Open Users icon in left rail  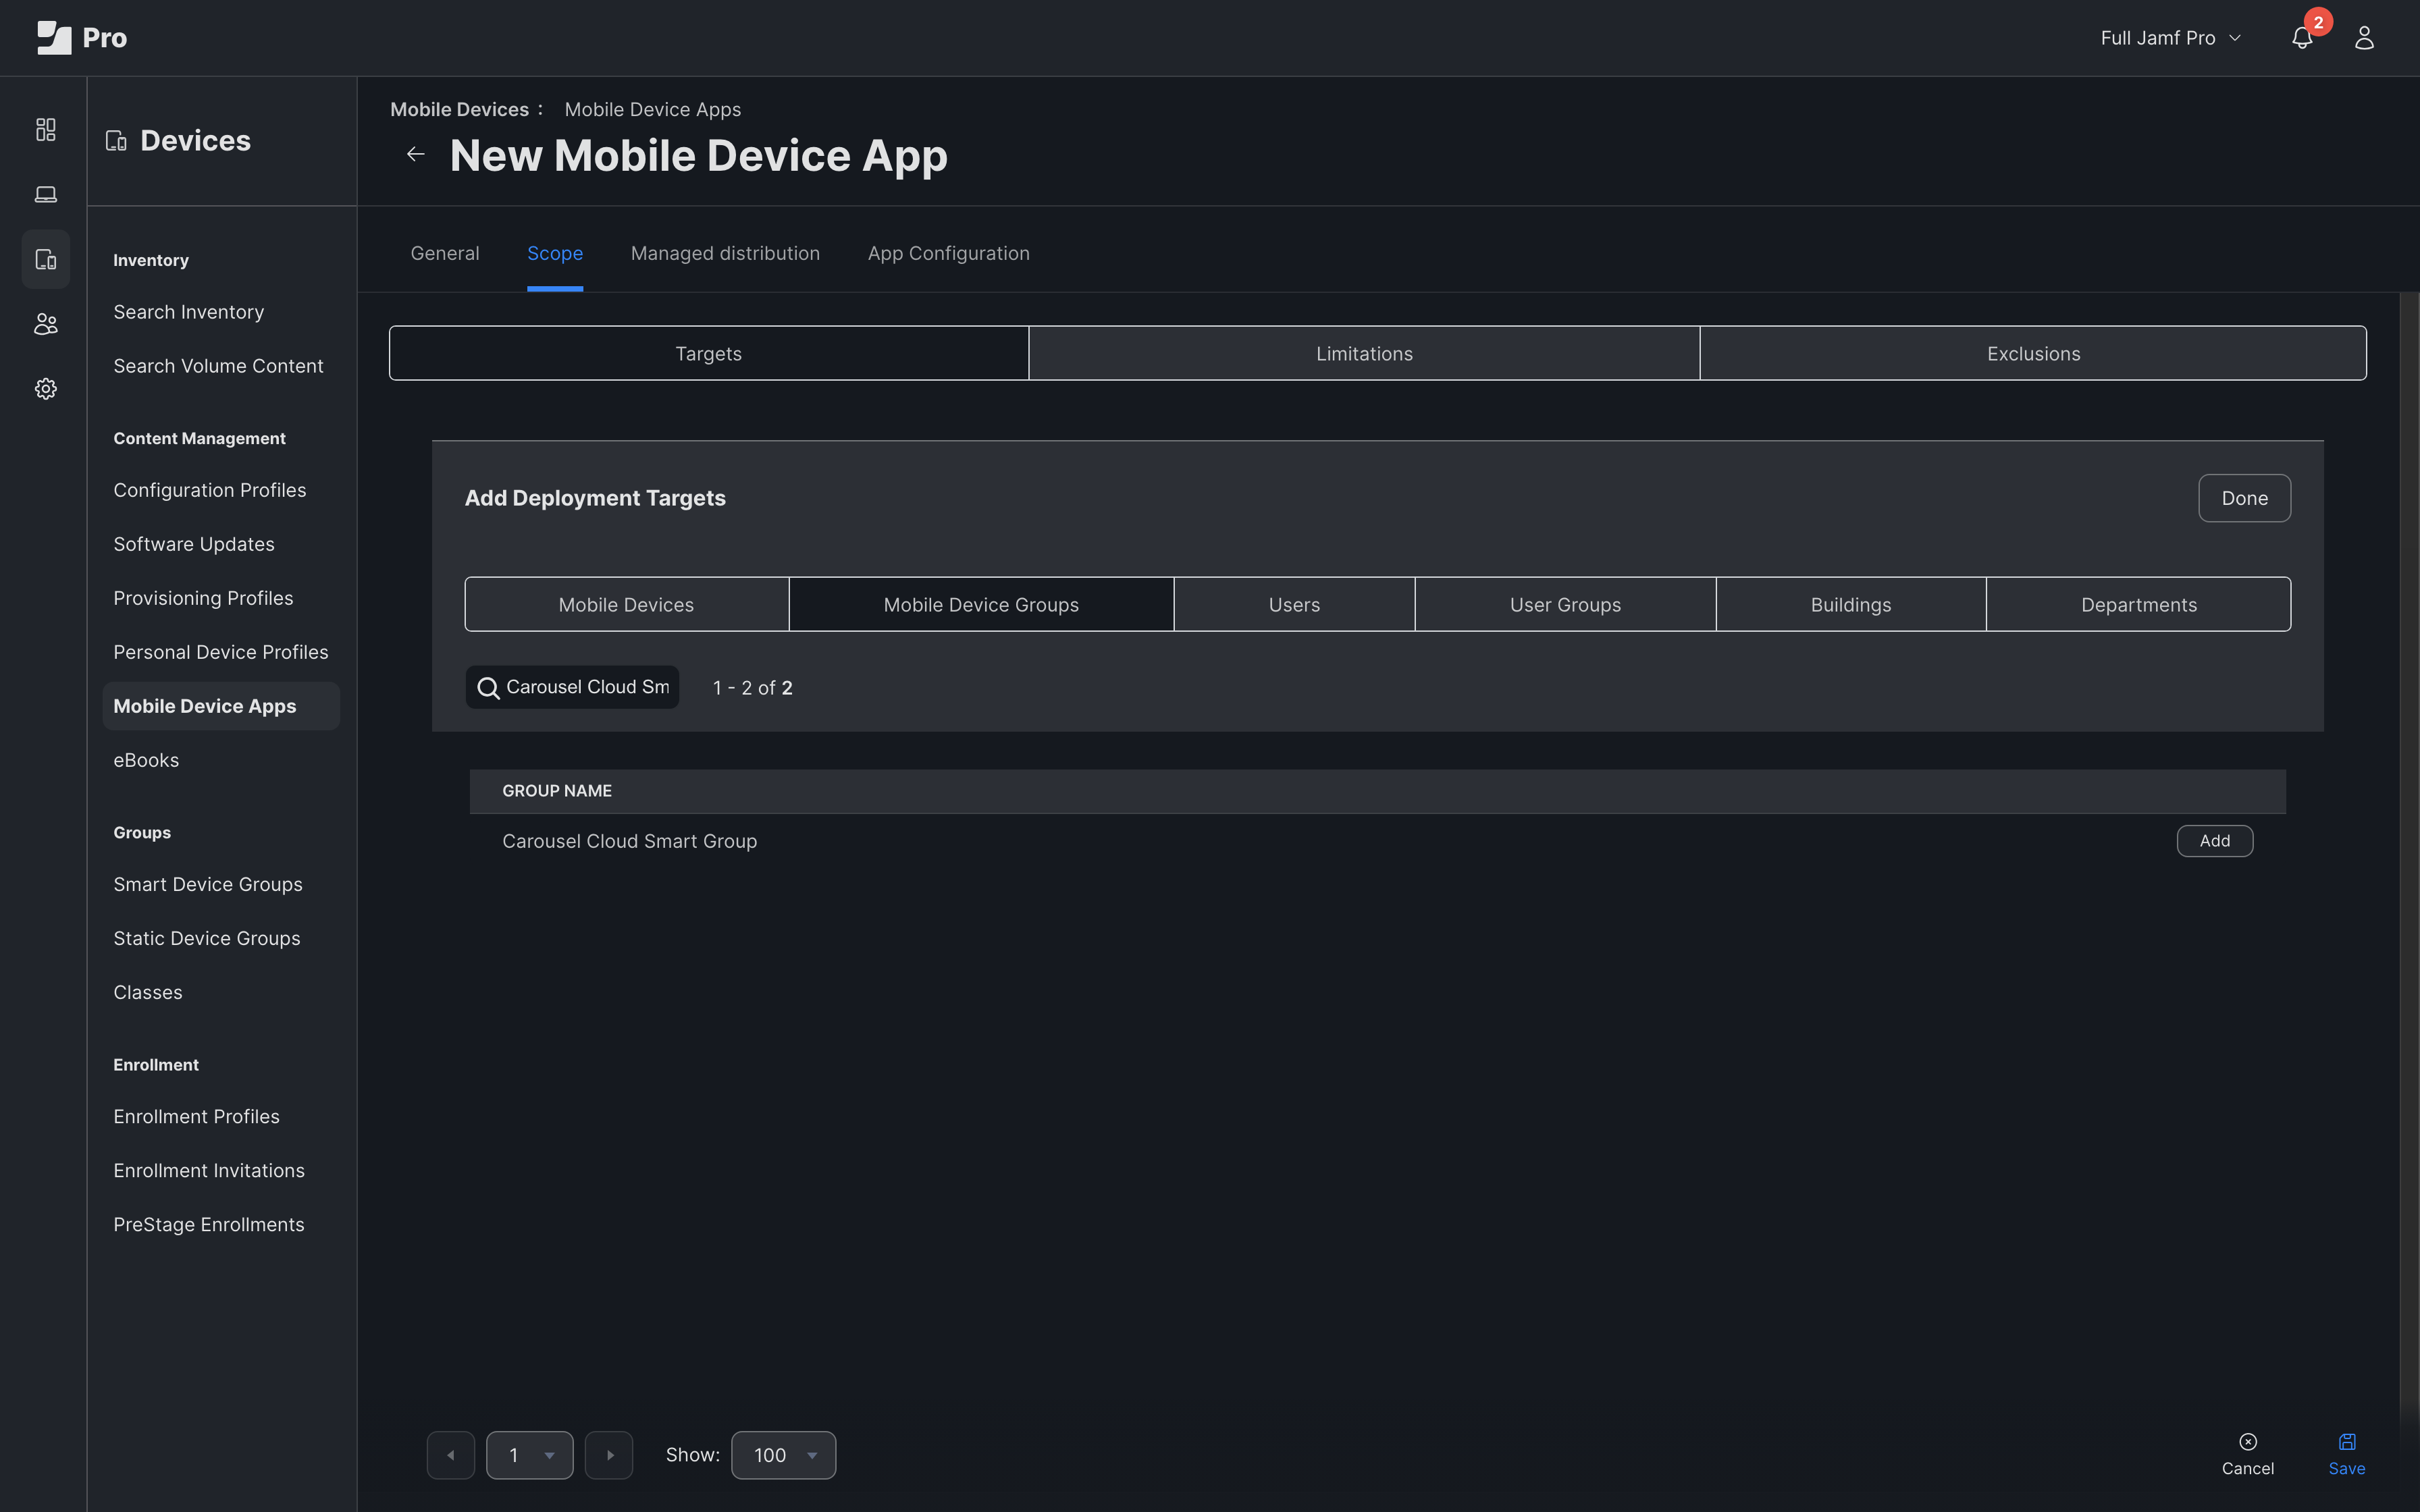46,324
